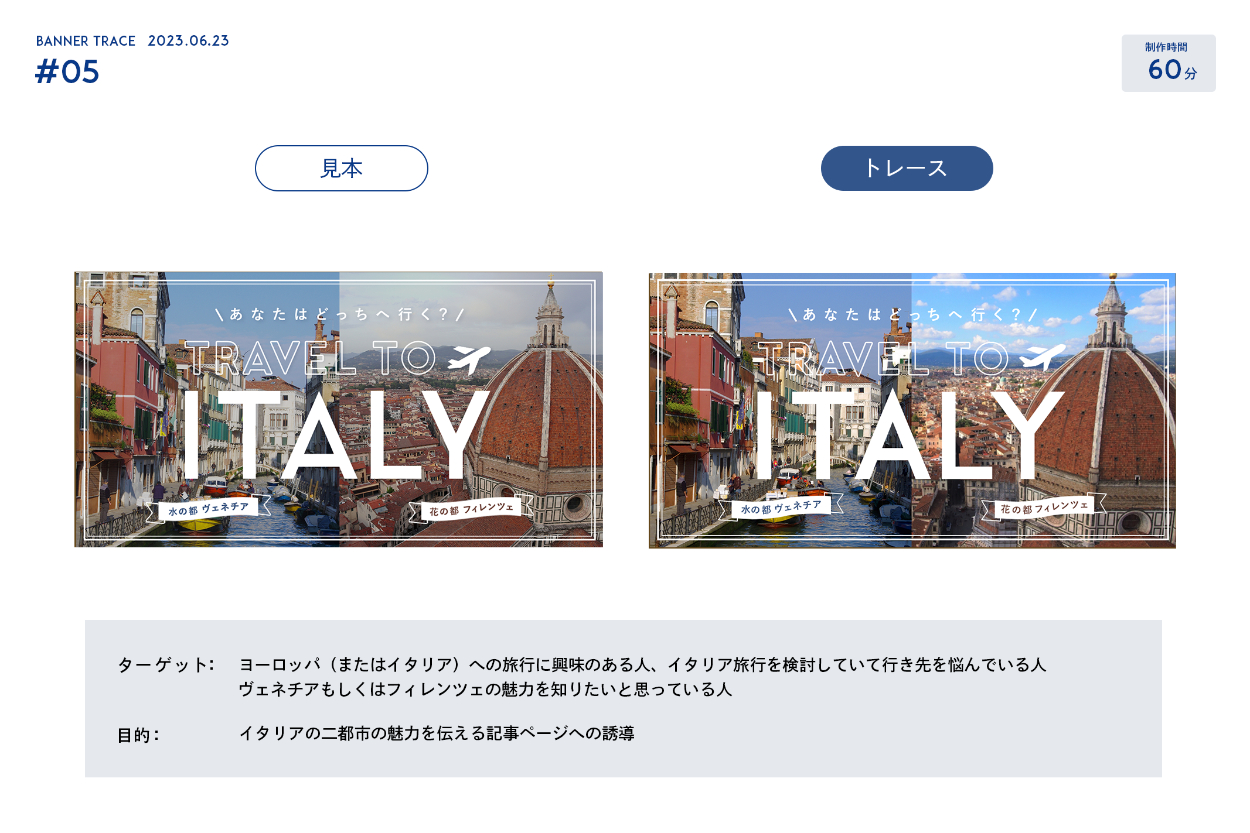1250x833 pixels.
Task: Click the airplane icon in the right trace banner
Action: pos(1042,358)
